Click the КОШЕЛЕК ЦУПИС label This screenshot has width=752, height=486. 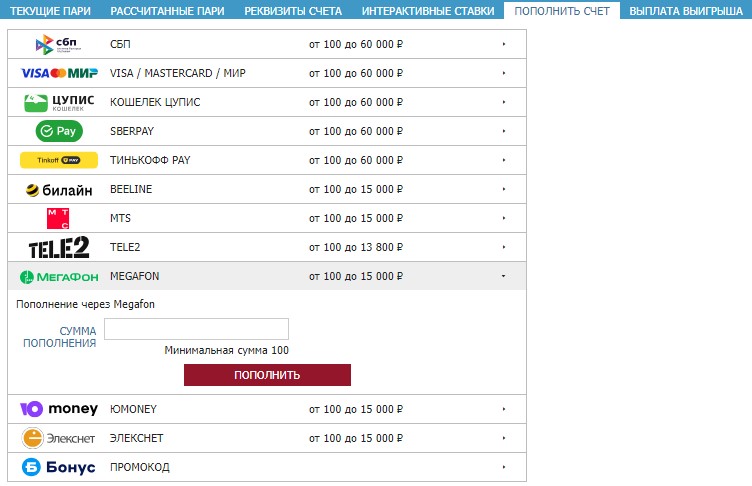pyautogui.click(x=155, y=102)
